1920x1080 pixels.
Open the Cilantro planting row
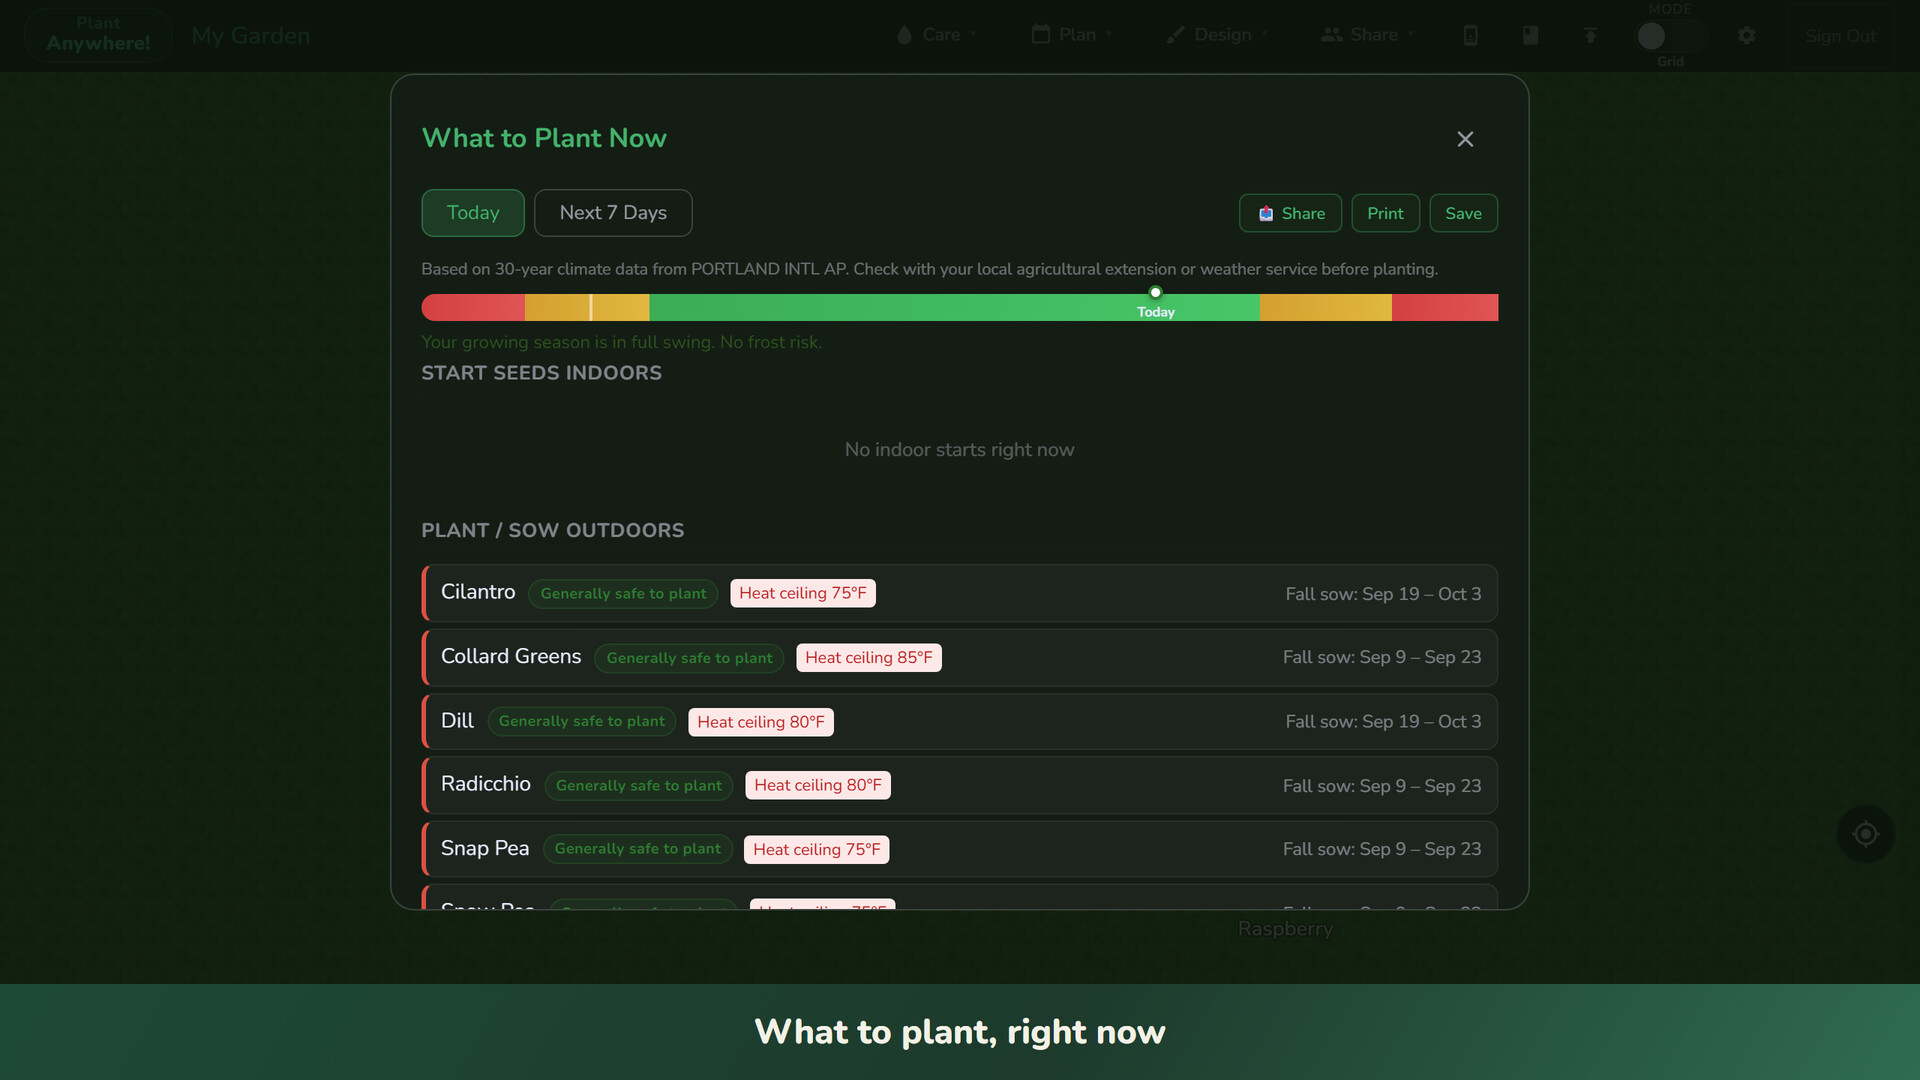coord(960,593)
